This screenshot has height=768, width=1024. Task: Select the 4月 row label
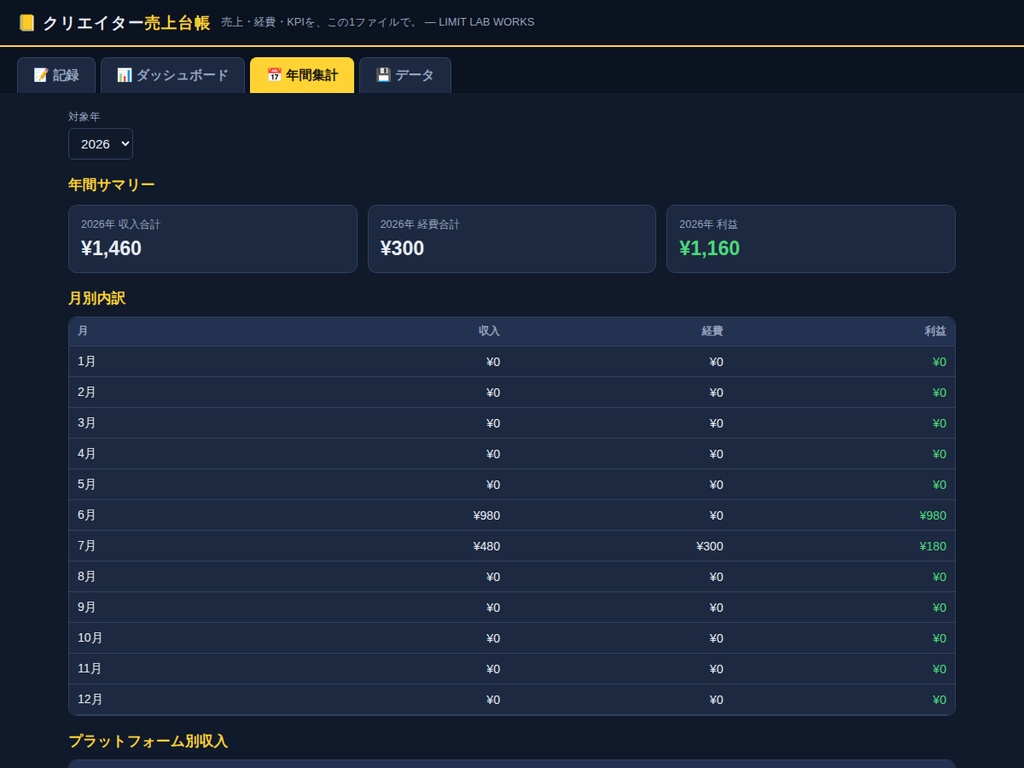click(86, 454)
